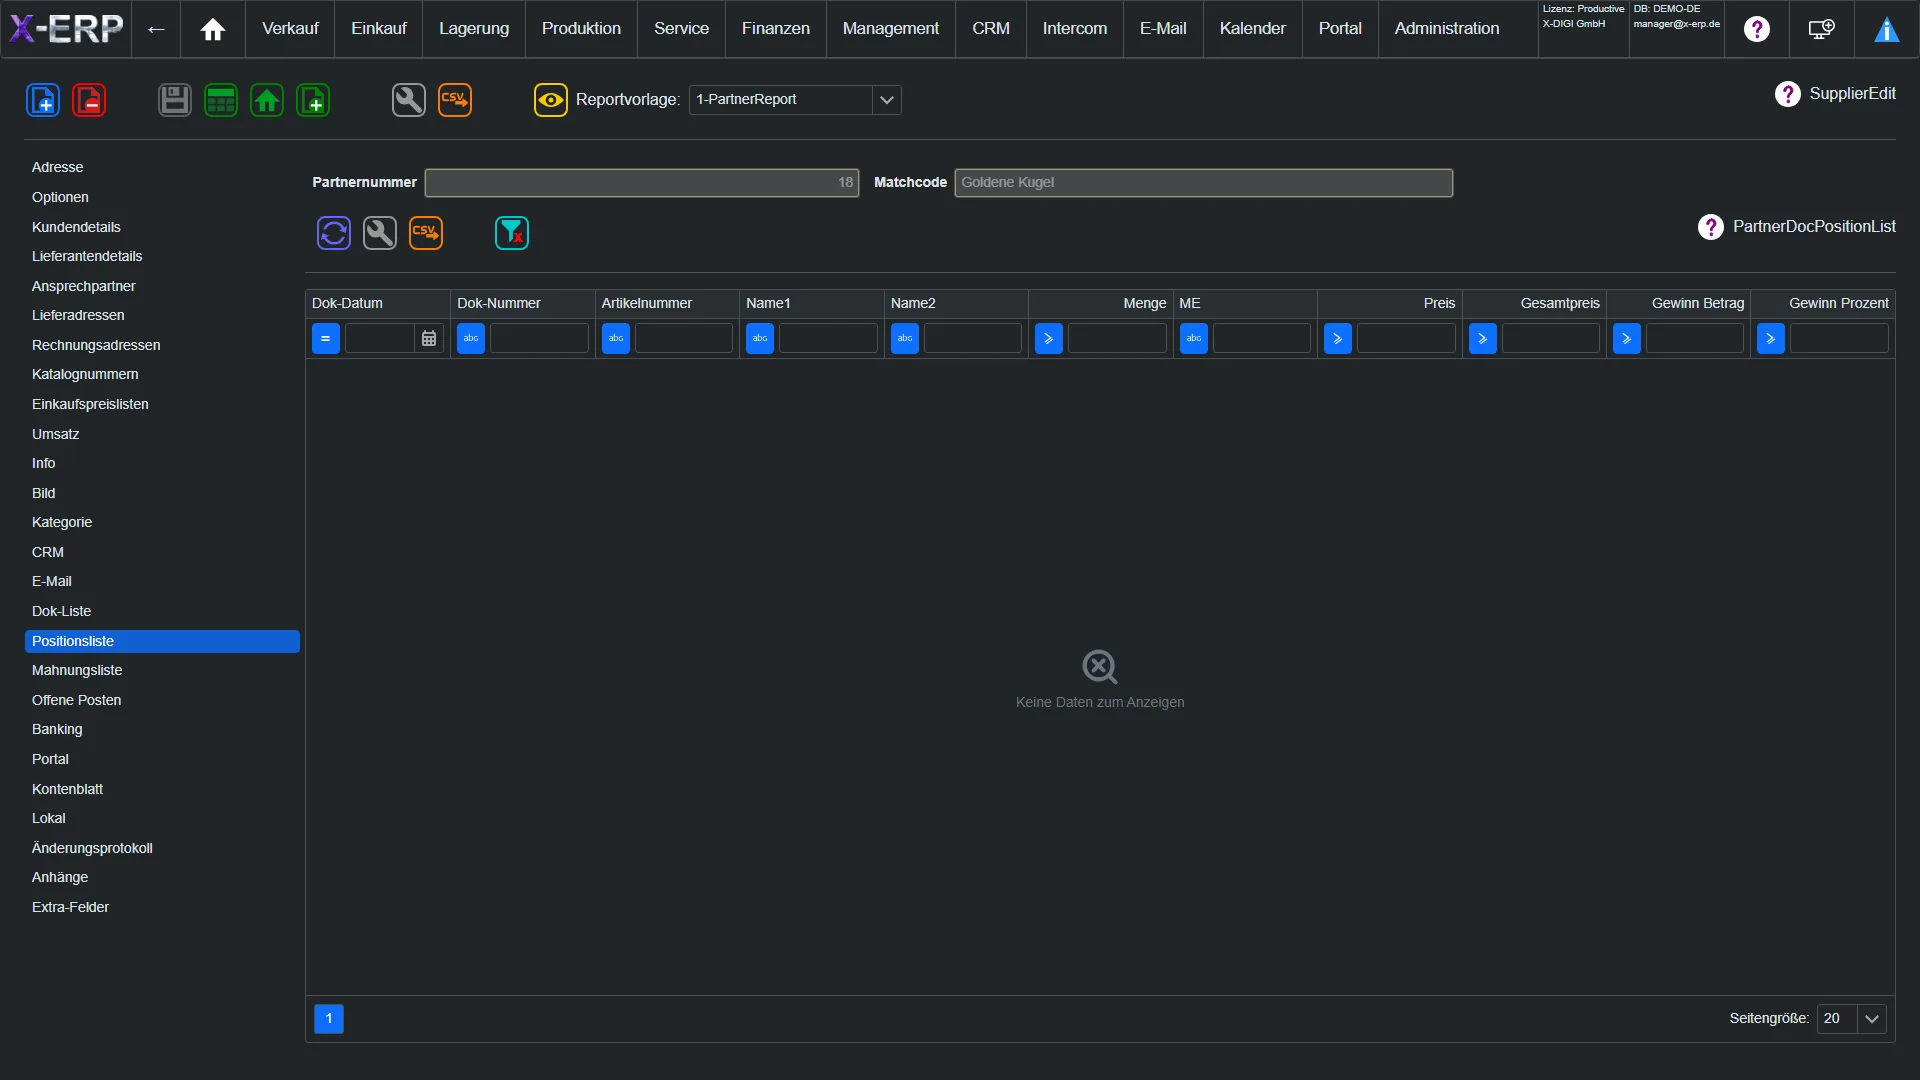
Task: Click the Matchcode field Goldene Kugel
Action: [x=1203, y=183]
